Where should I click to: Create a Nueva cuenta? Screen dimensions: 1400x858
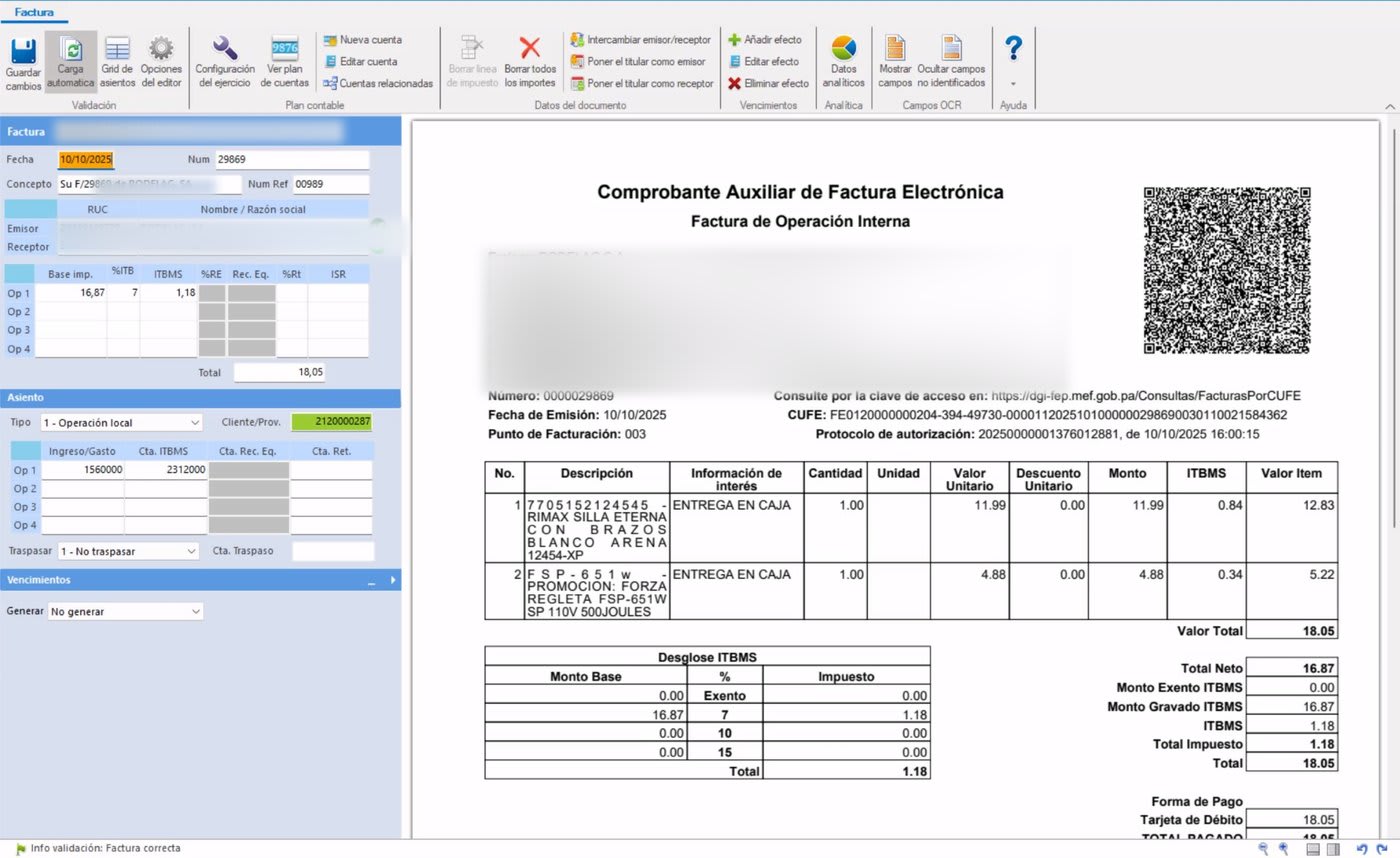[362, 40]
